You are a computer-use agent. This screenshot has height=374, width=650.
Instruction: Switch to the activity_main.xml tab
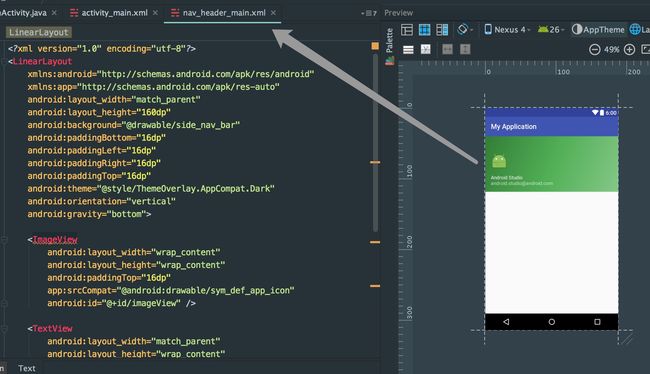(114, 13)
